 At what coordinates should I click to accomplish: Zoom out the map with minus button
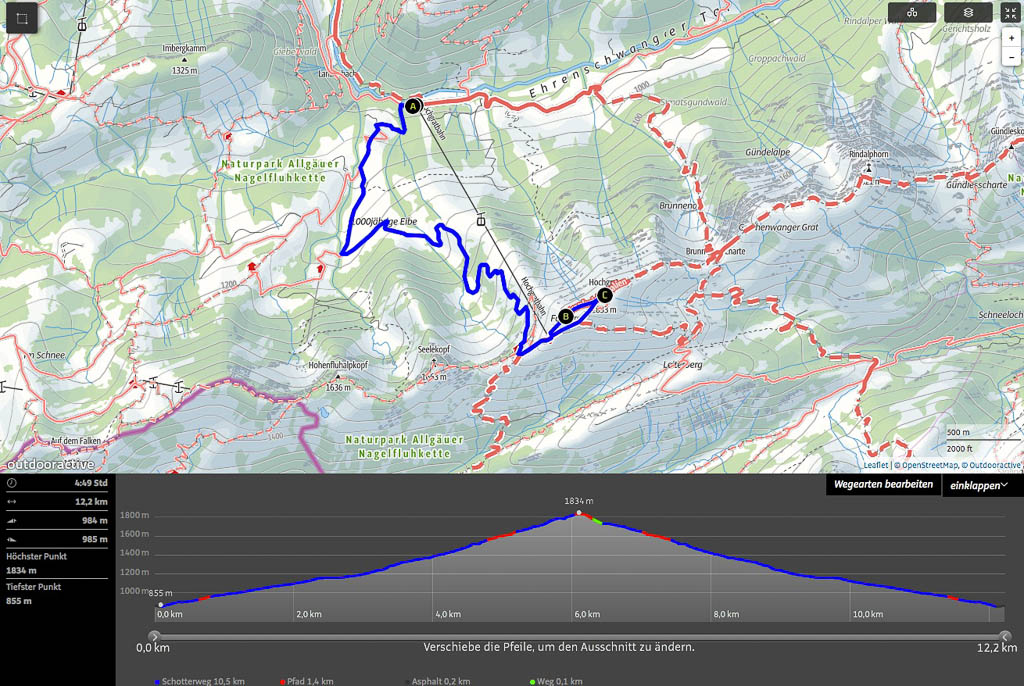click(1010, 58)
